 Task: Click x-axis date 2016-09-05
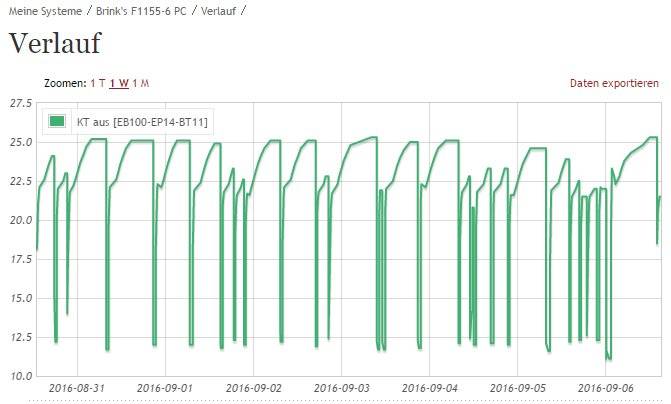point(518,388)
